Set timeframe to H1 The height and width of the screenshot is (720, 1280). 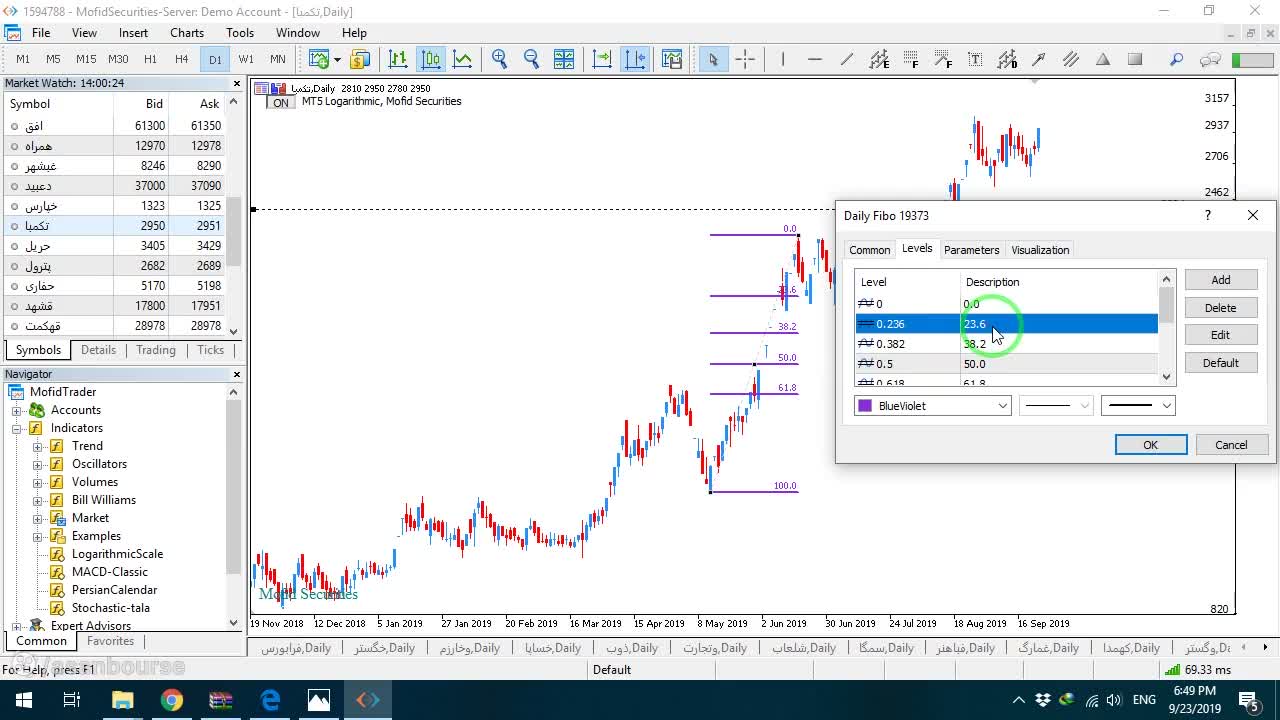tap(150, 59)
